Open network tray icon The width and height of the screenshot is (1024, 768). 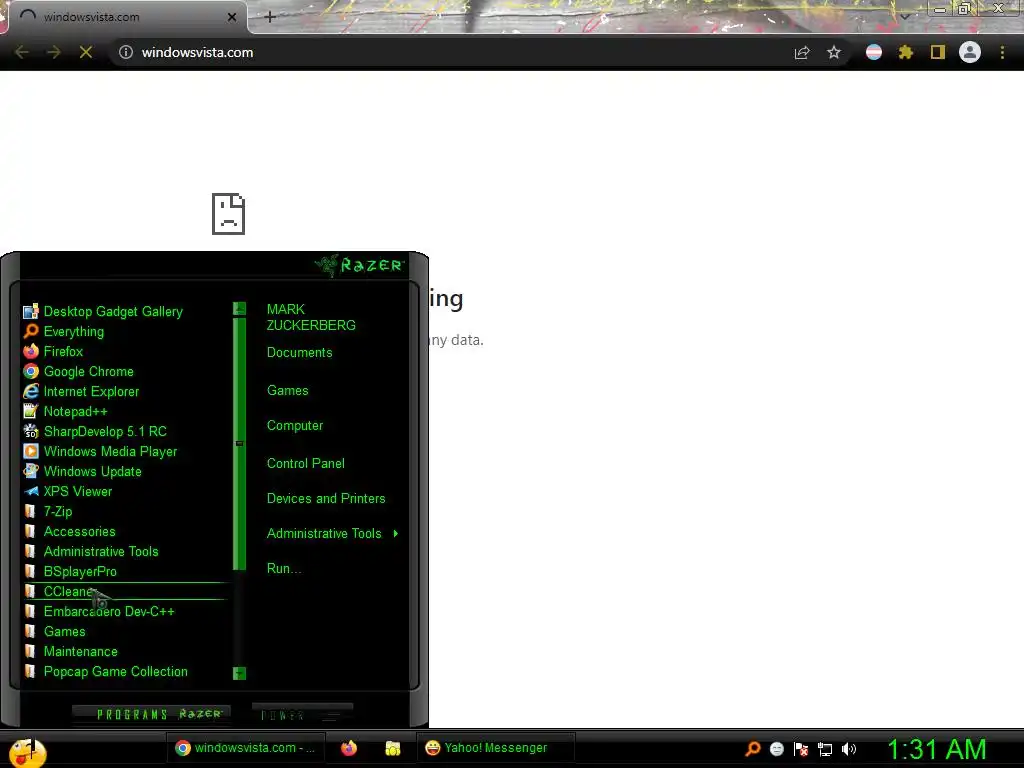(x=825, y=750)
